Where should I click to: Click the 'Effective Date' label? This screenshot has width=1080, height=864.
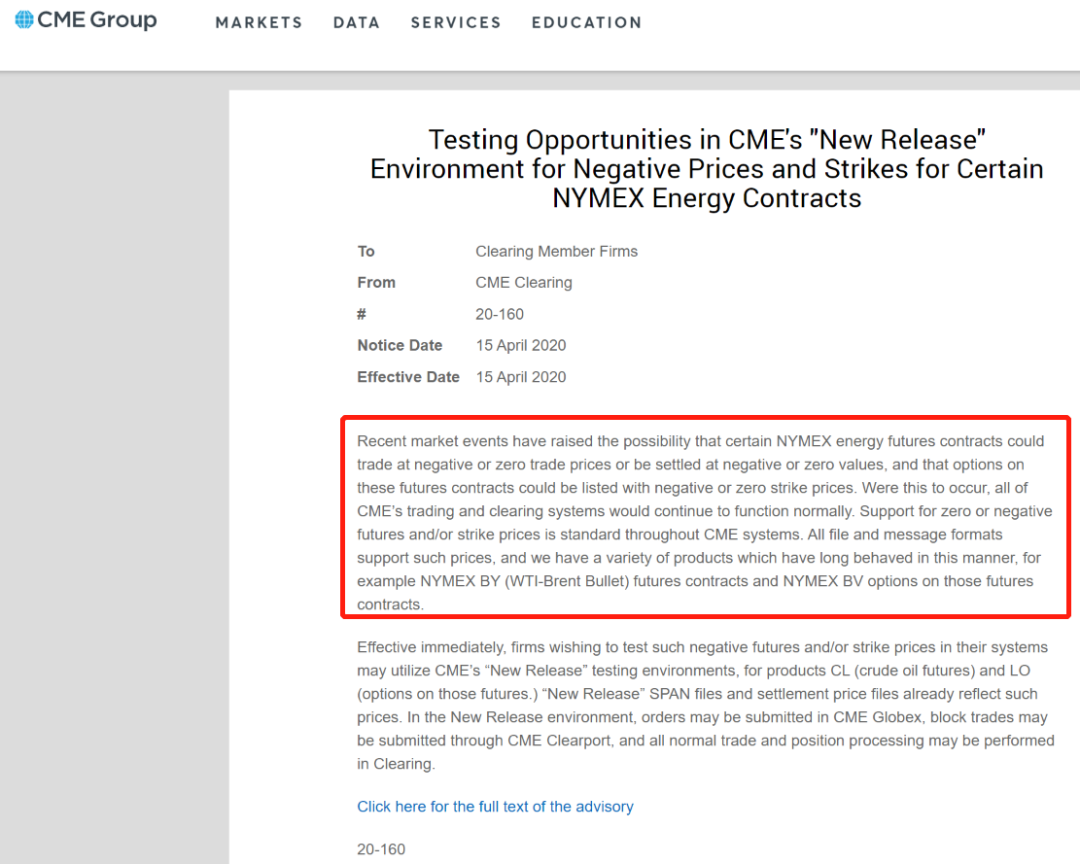(x=408, y=377)
